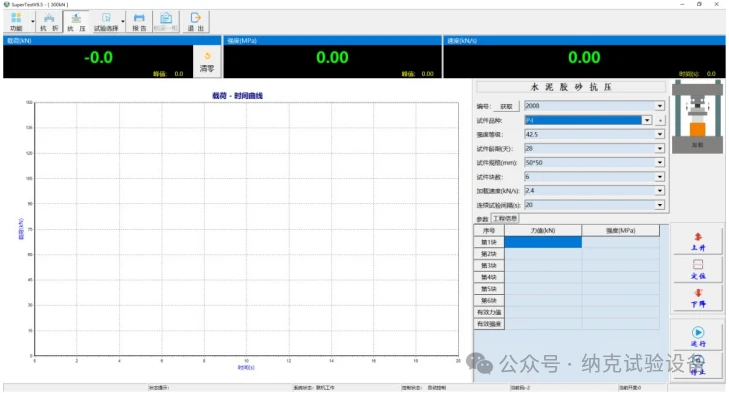
Task: Open the 试件龄期 dropdown showing 28
Action: click(x=660, y=149)
